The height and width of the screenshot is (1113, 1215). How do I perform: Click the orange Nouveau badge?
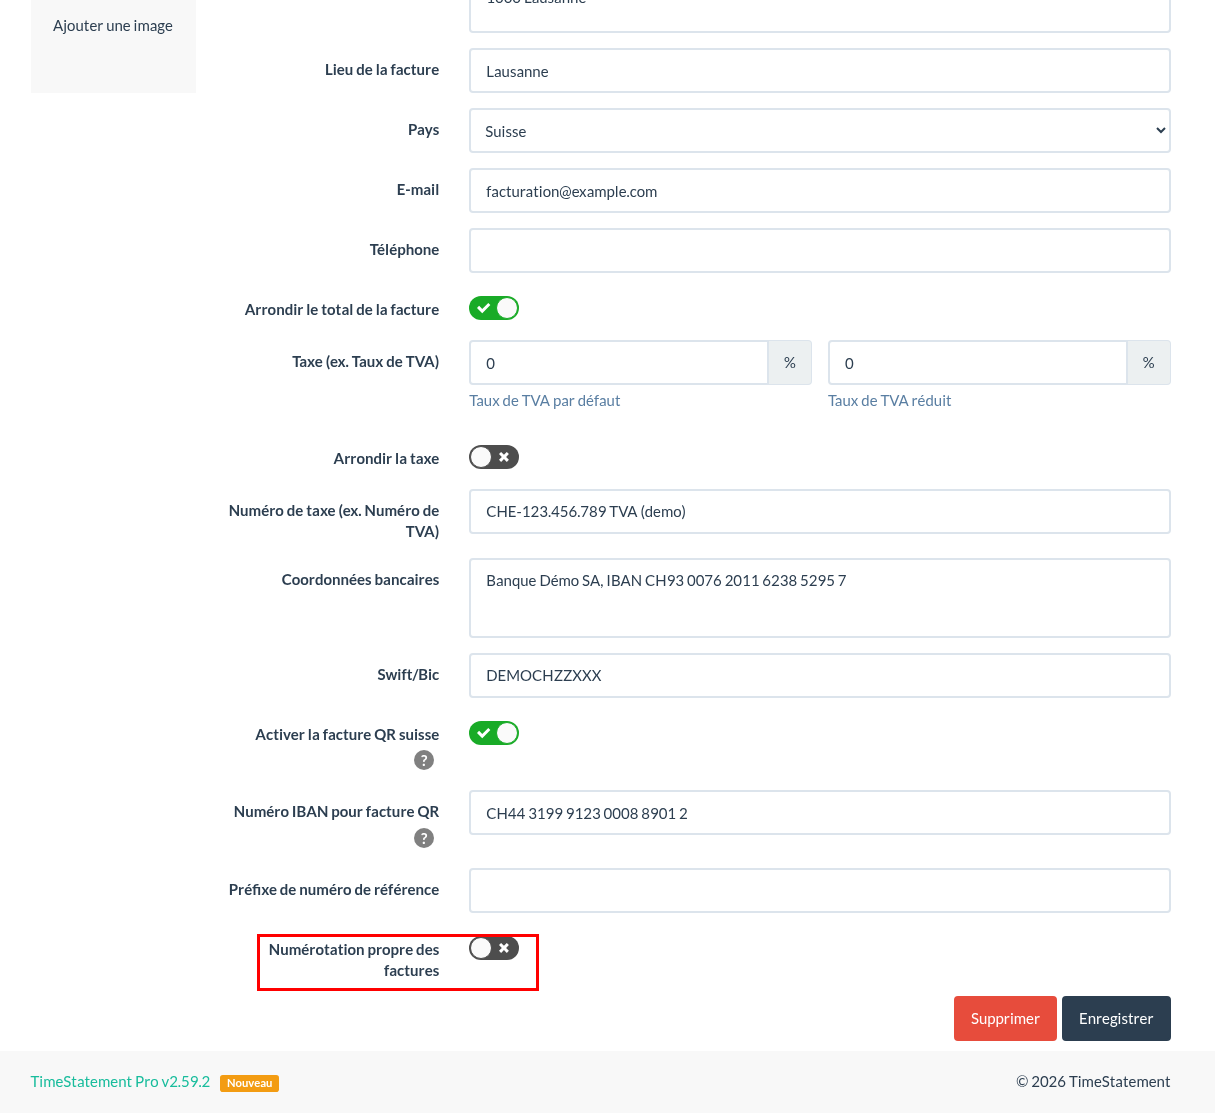250,1083
